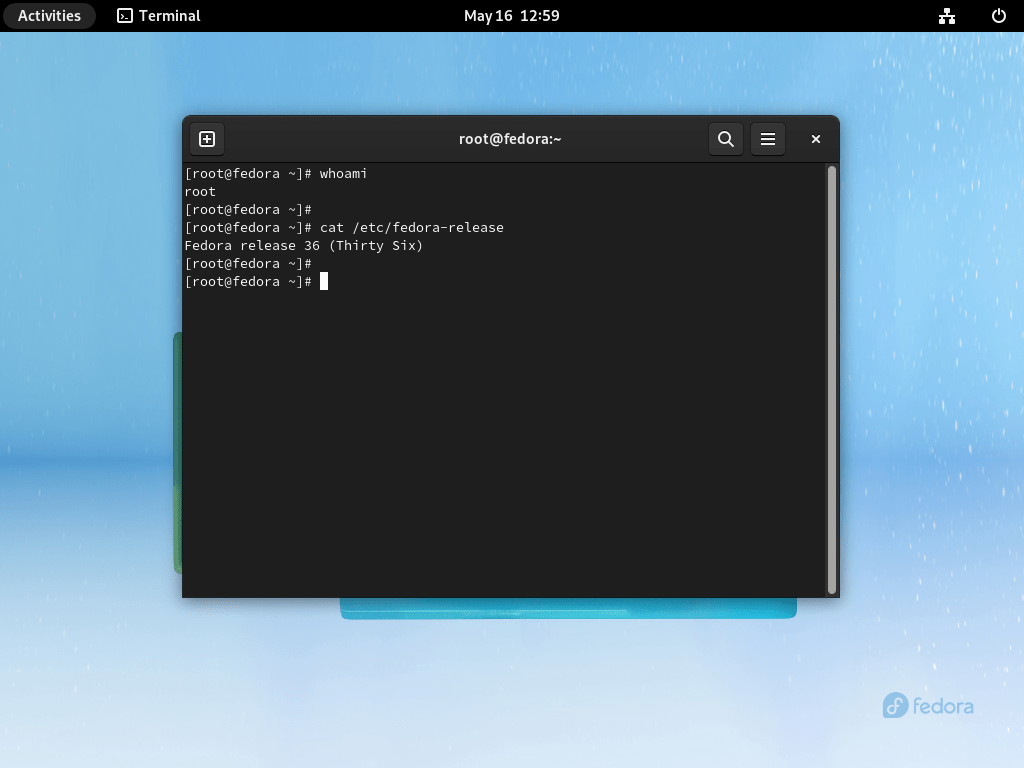Open the Terminal window options menu
Viewport: 1024px width, 768px height.
[x=768, y=139]
